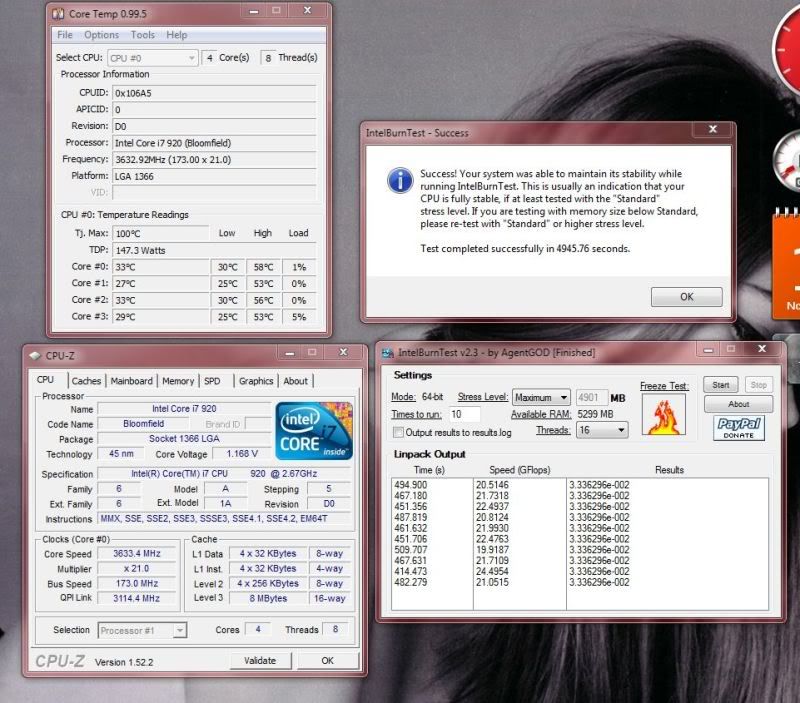Toggle Output results to results.log checkbox

point(398,432)
